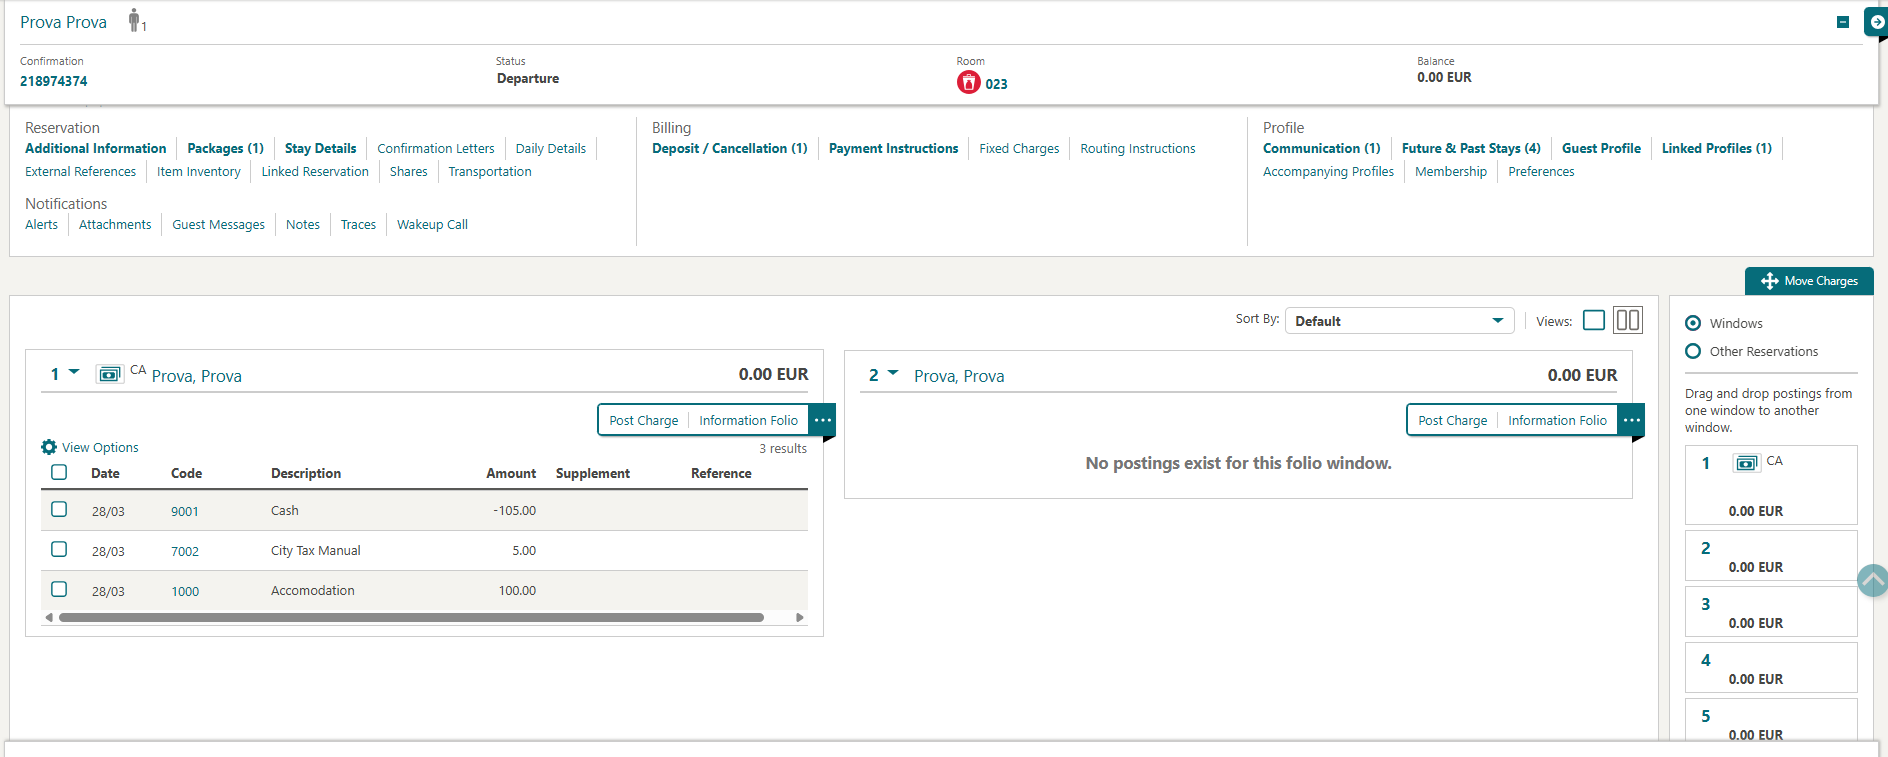Open the Linked Profiles (1) link
Viewport: 1888px width, 757px height.
click(x=1717, y=148)
